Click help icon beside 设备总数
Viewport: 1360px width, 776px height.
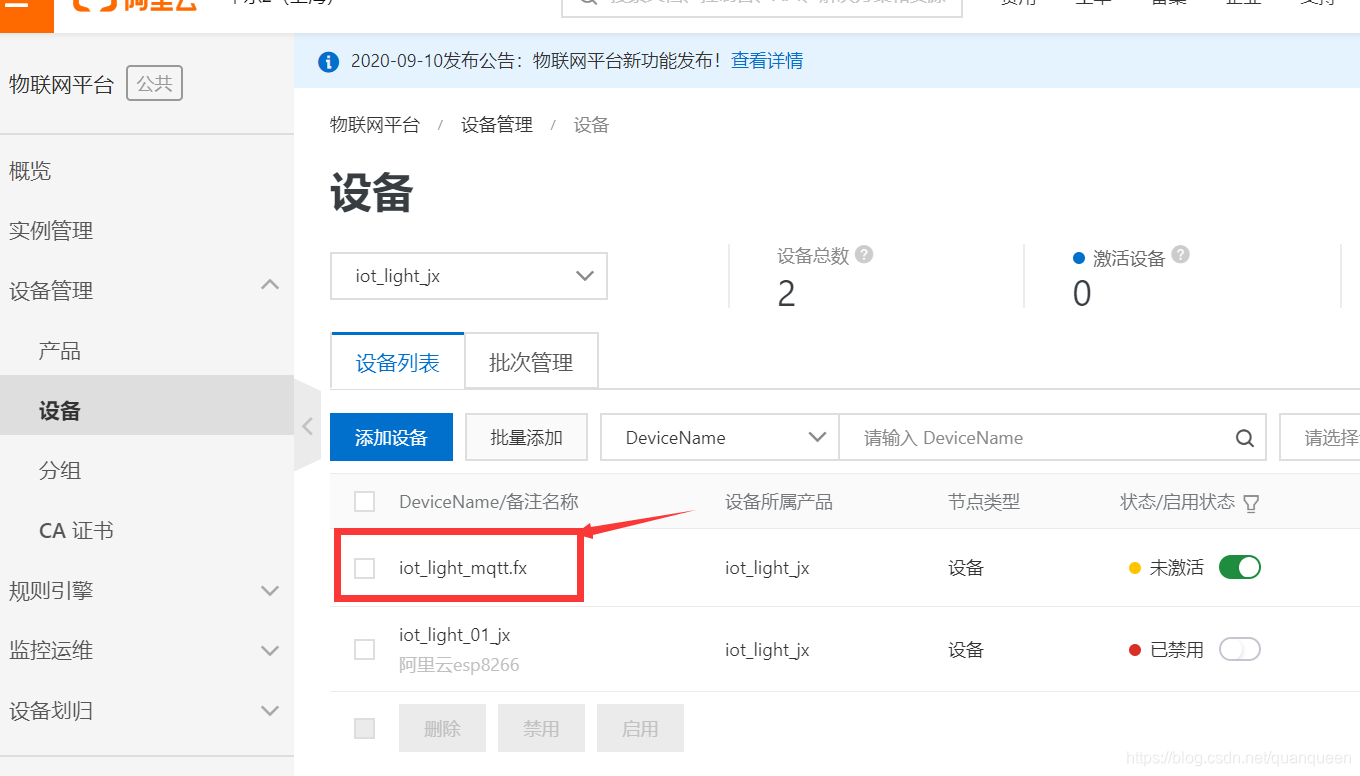pos(864,255)
